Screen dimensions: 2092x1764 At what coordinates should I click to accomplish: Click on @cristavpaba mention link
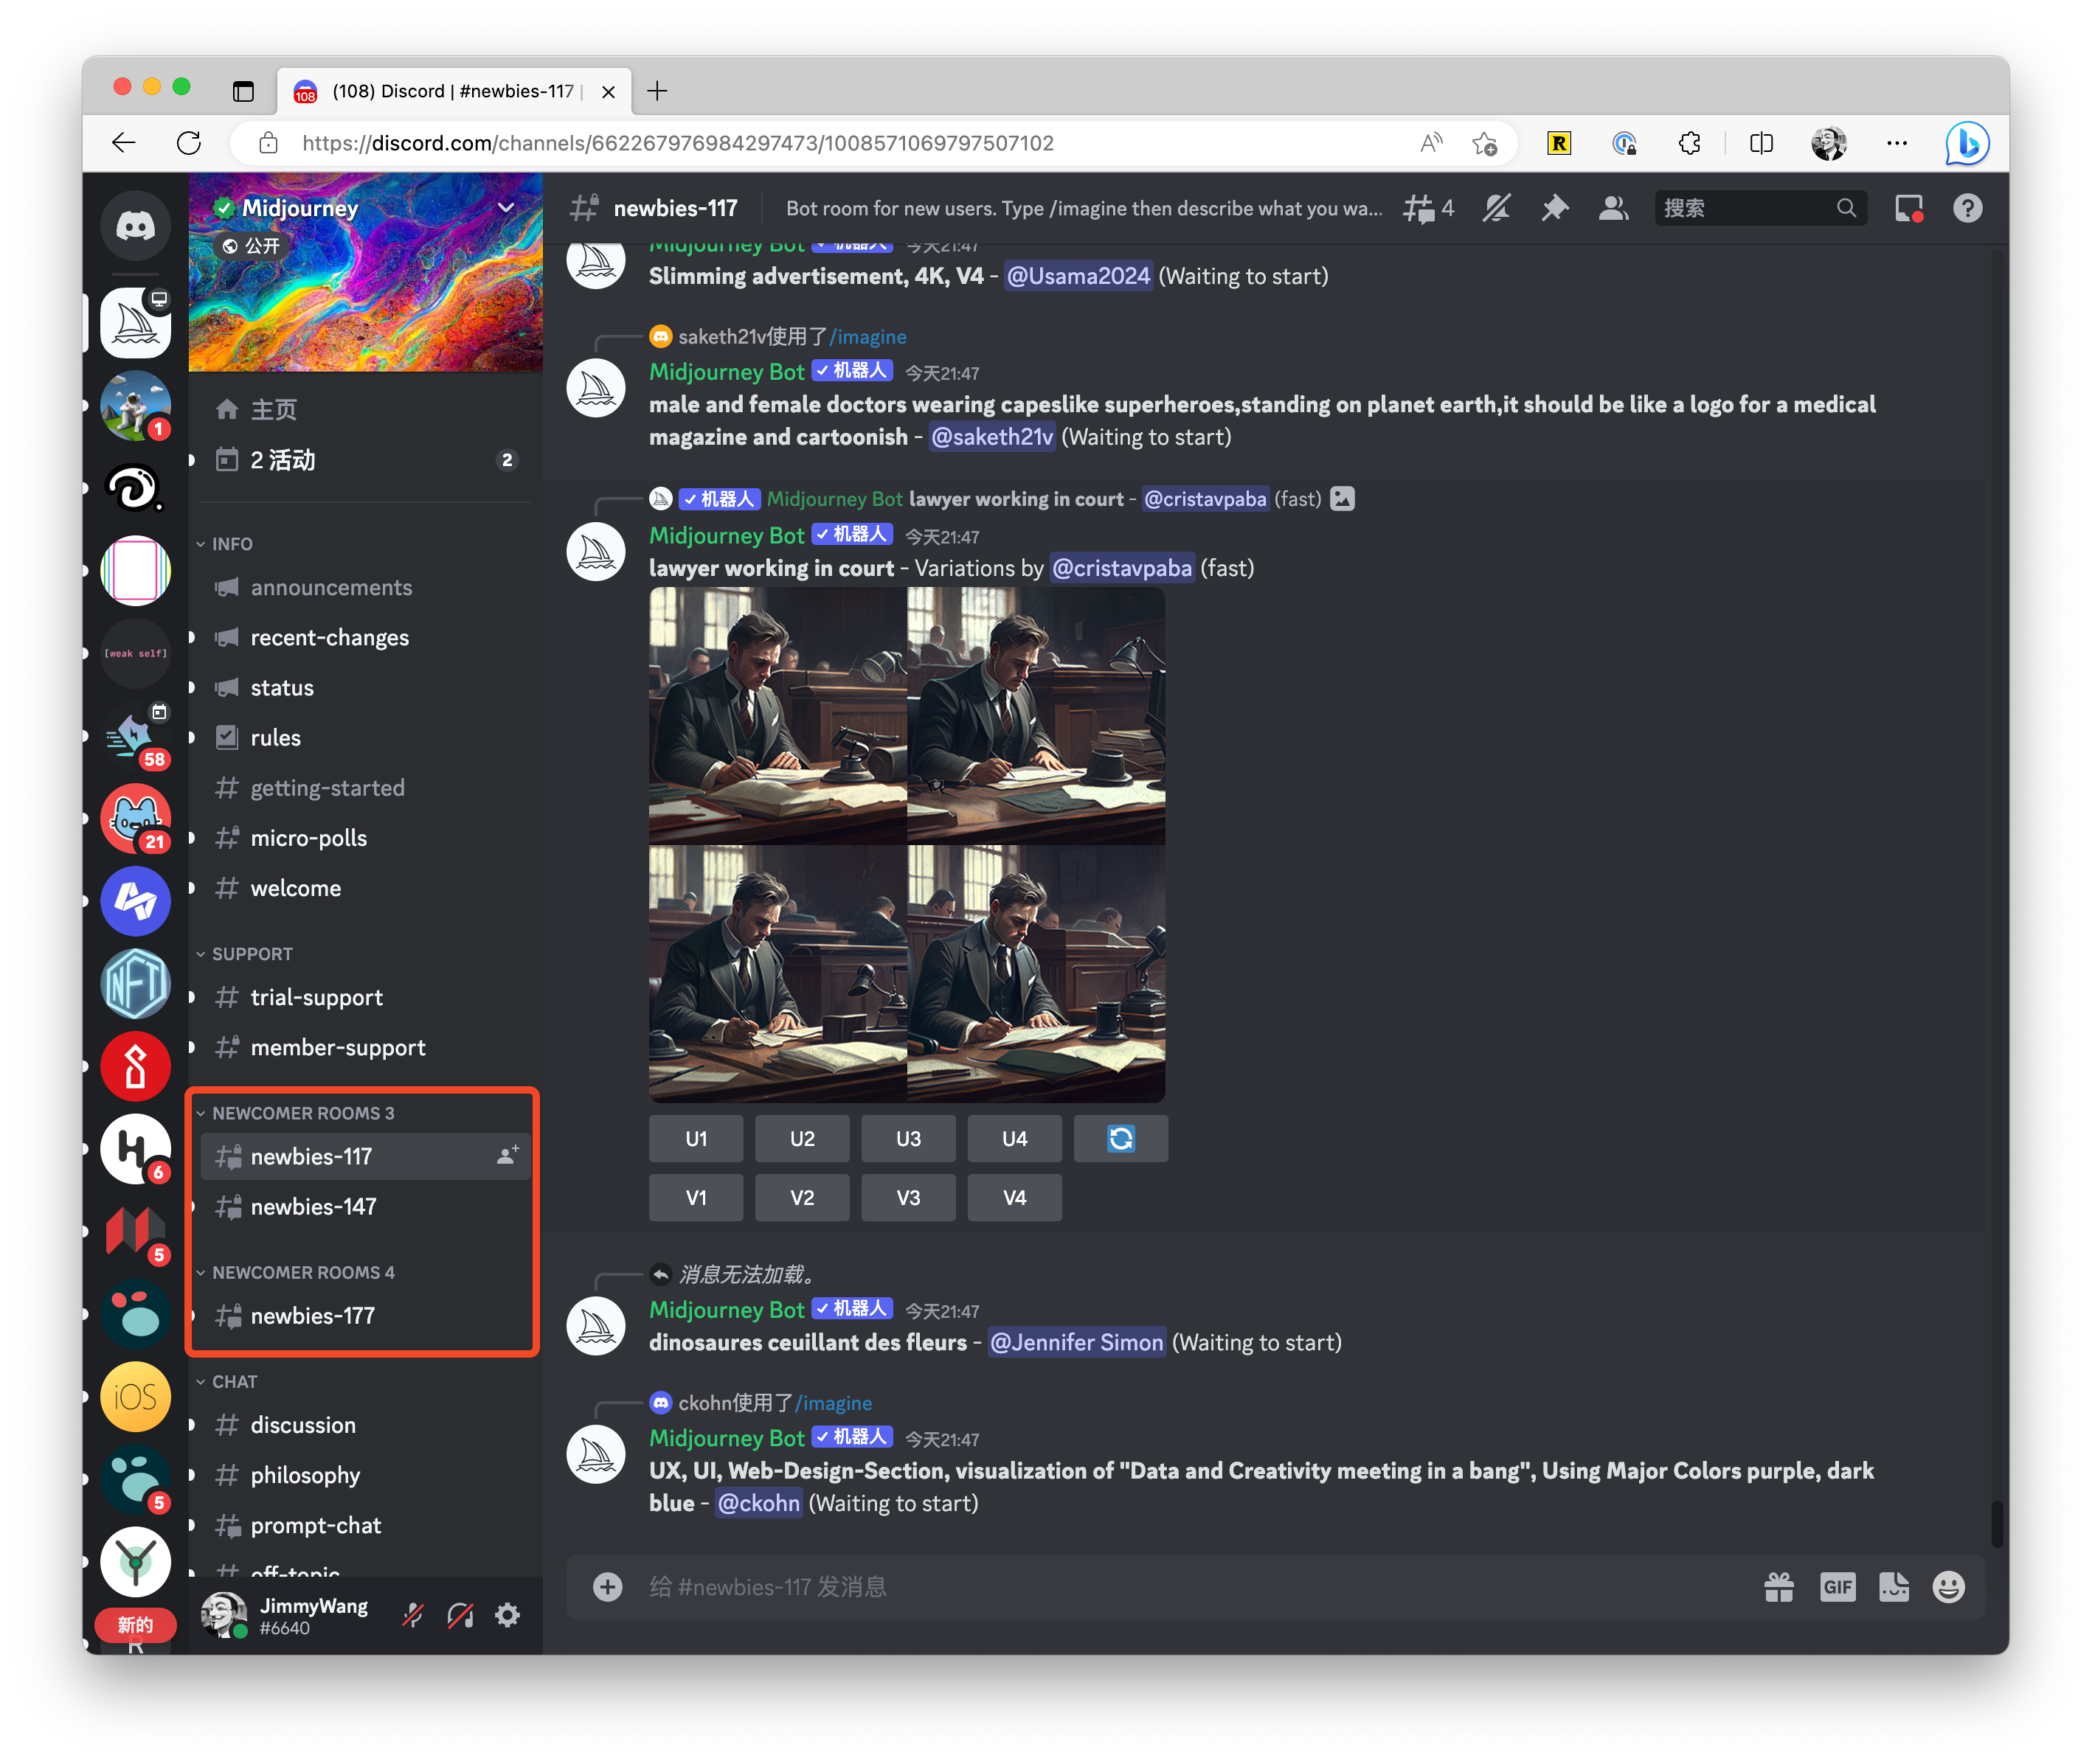coord(1122,567)
